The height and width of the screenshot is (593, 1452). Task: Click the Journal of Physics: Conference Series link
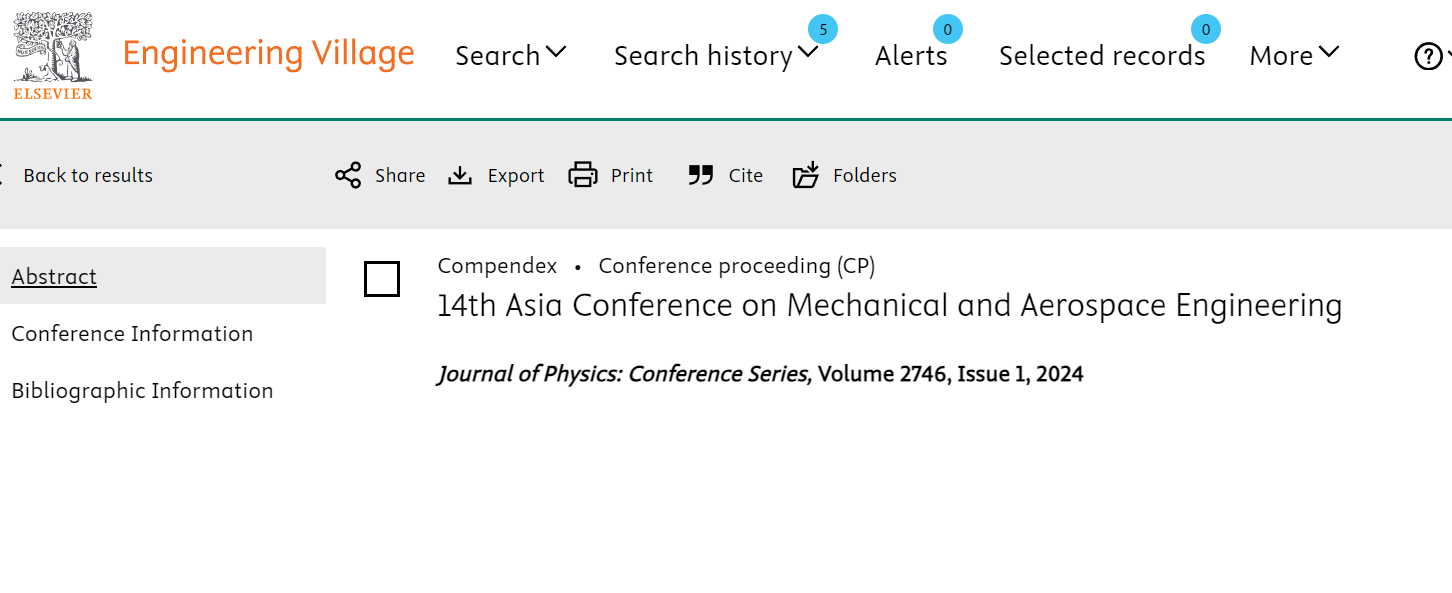tap(624, 374)
